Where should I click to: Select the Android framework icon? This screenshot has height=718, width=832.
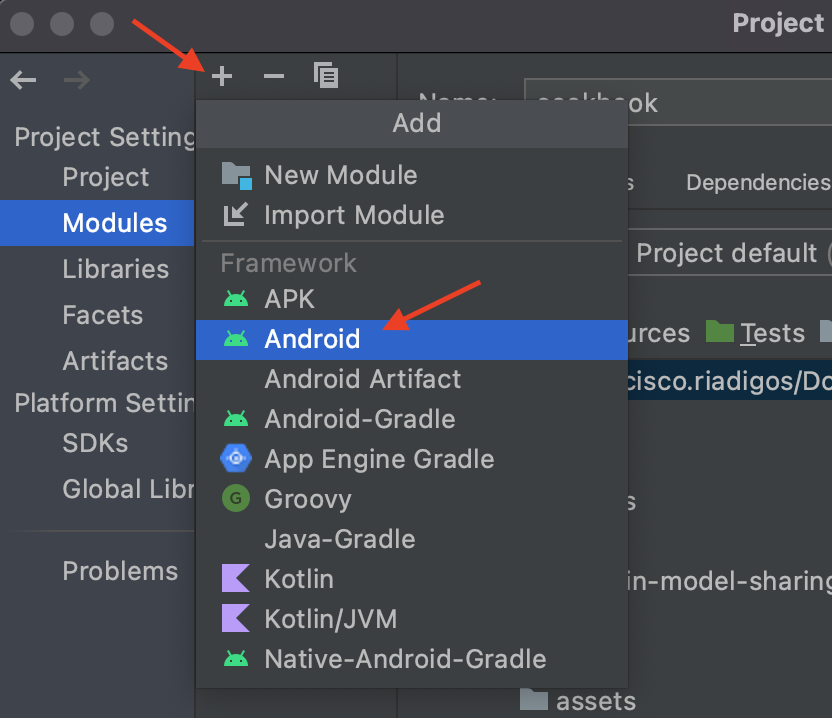tap(236, 339)
